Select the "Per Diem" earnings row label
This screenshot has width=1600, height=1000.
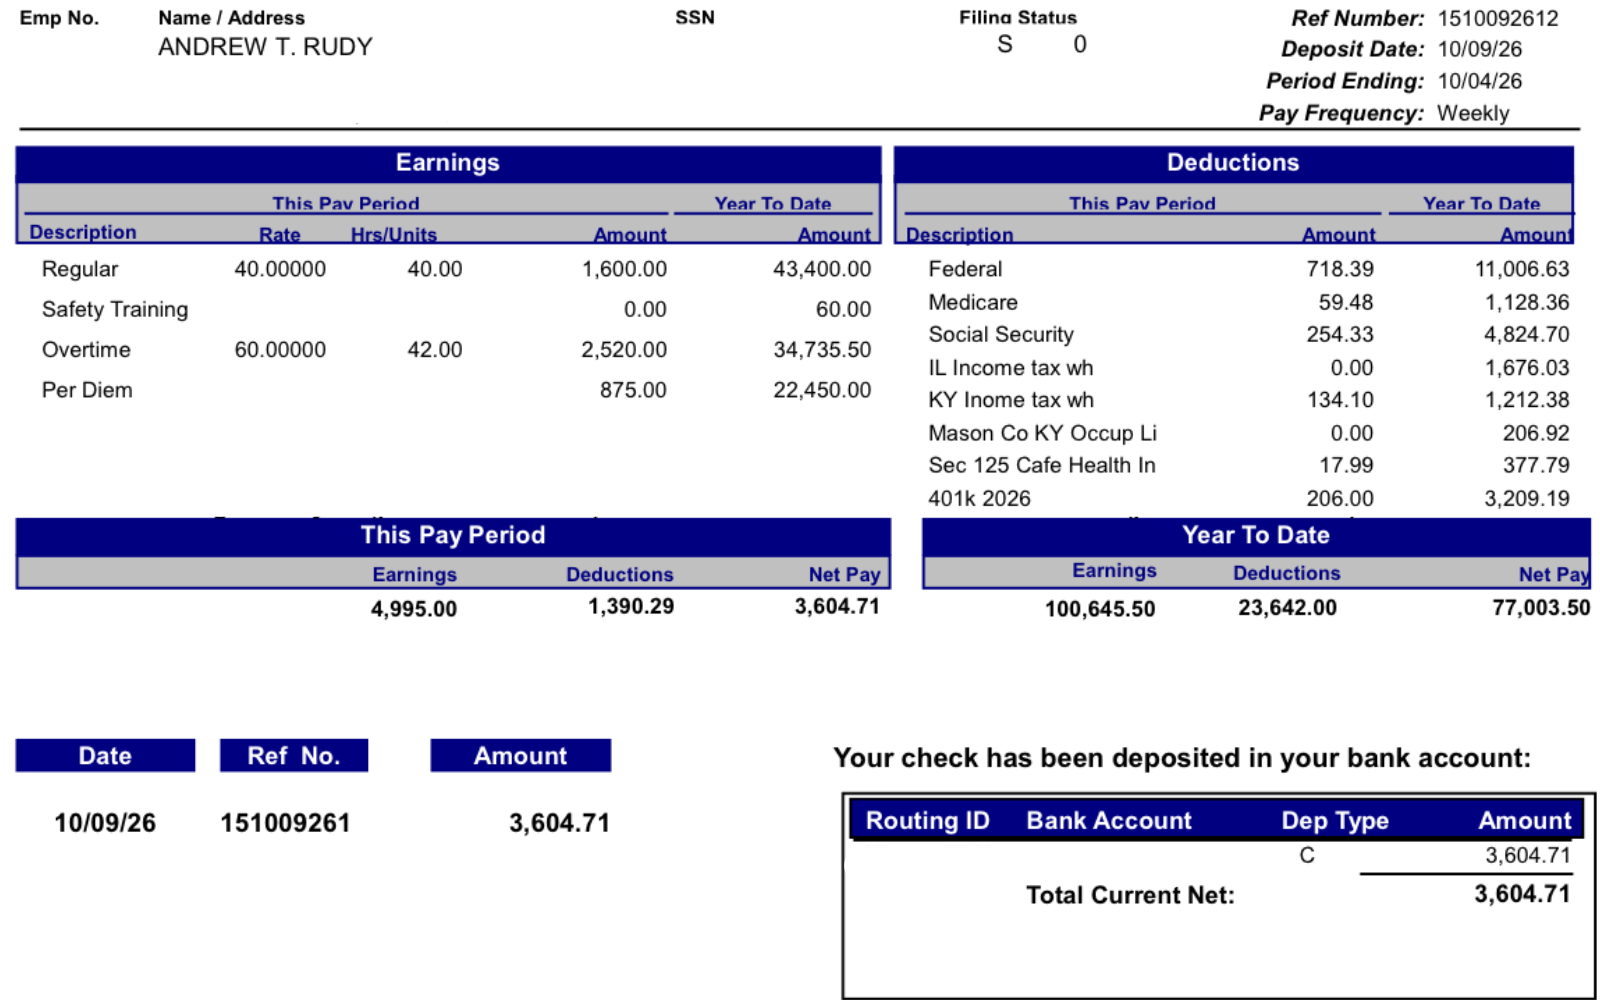[x=87, y=390]
